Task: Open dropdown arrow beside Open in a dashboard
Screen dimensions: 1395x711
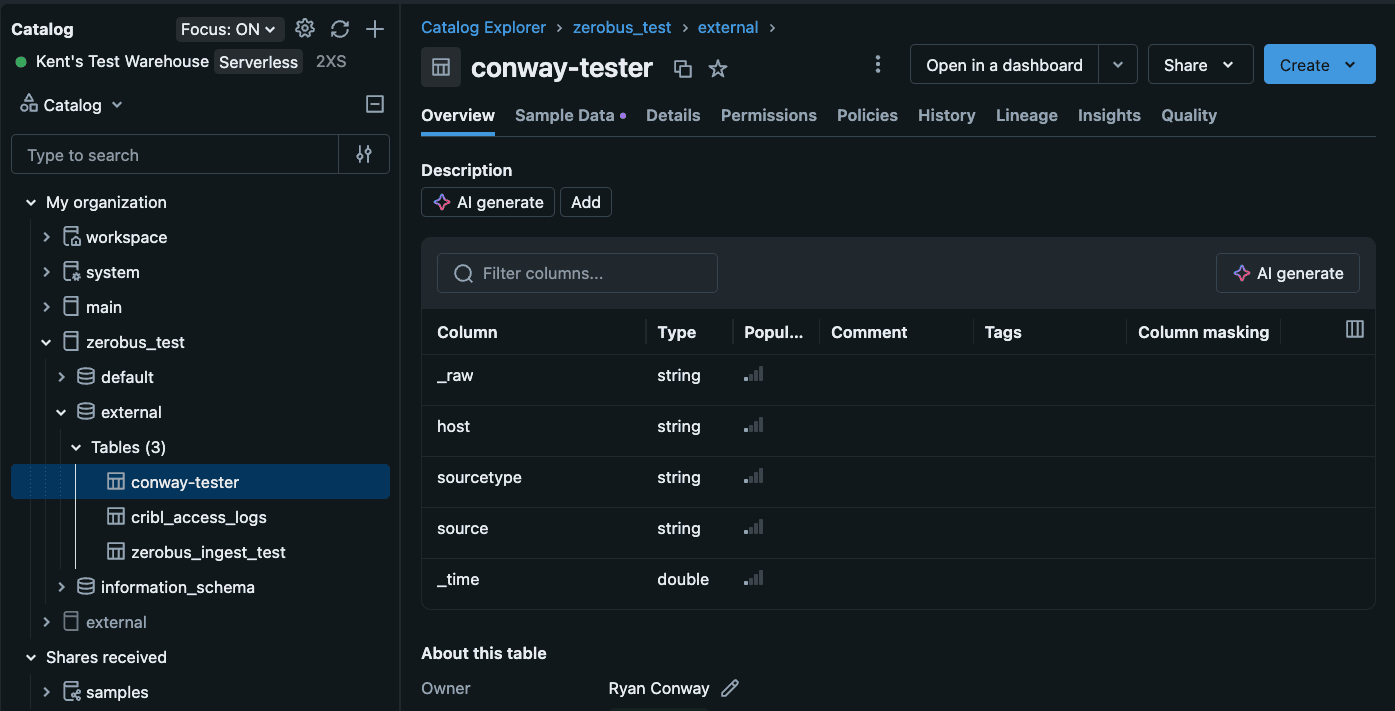Action: click(1118, 65)
